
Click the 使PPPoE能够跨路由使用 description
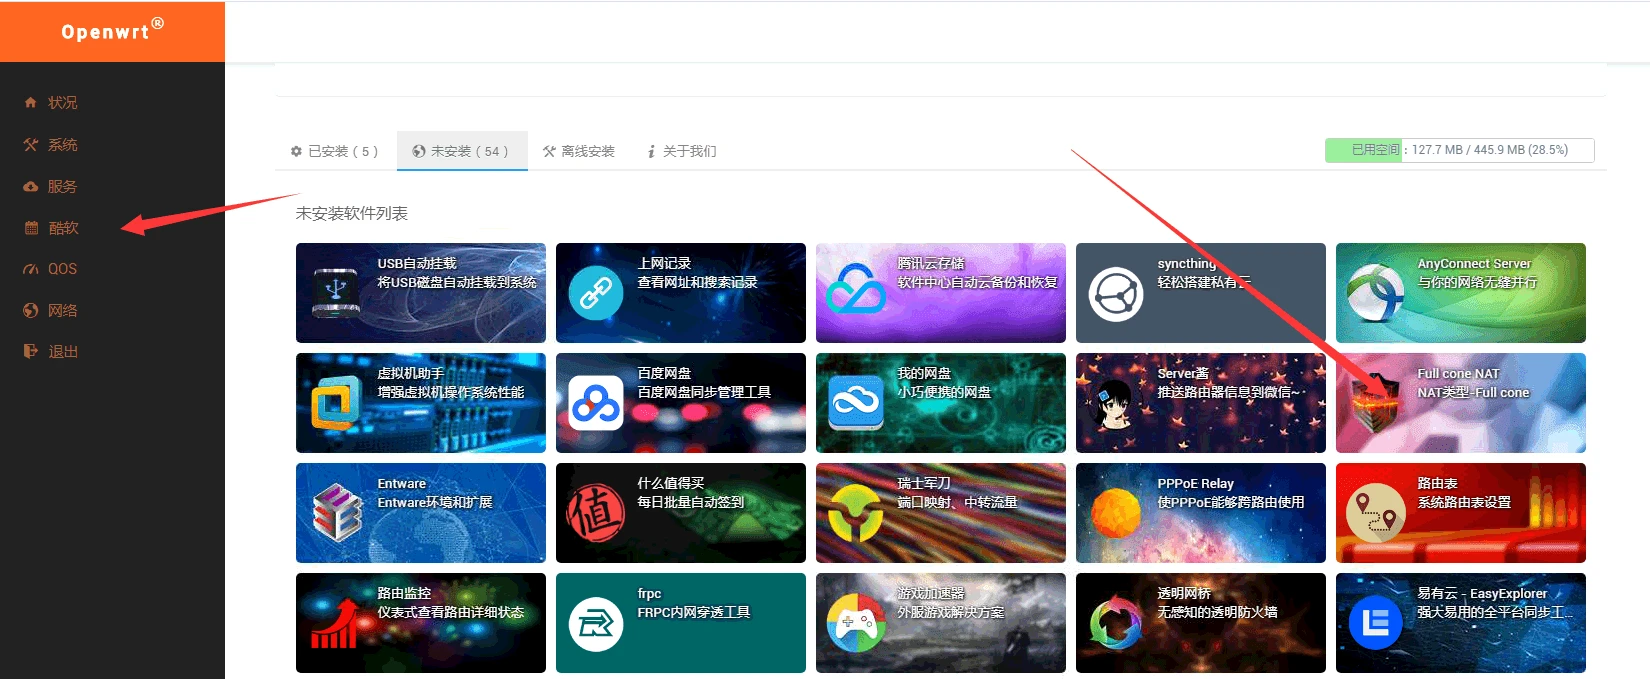click(1231, 503)
